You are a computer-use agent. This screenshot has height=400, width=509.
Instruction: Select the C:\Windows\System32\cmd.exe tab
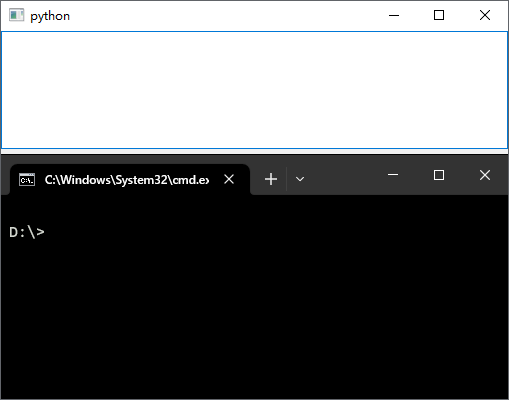click(x=130, y=179)
